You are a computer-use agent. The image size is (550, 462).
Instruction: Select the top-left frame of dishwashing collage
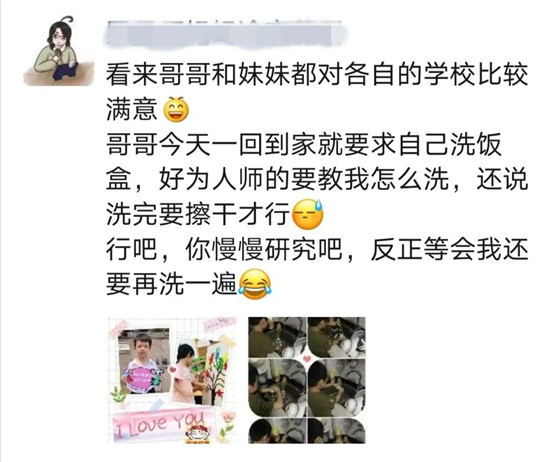(277, 337)
